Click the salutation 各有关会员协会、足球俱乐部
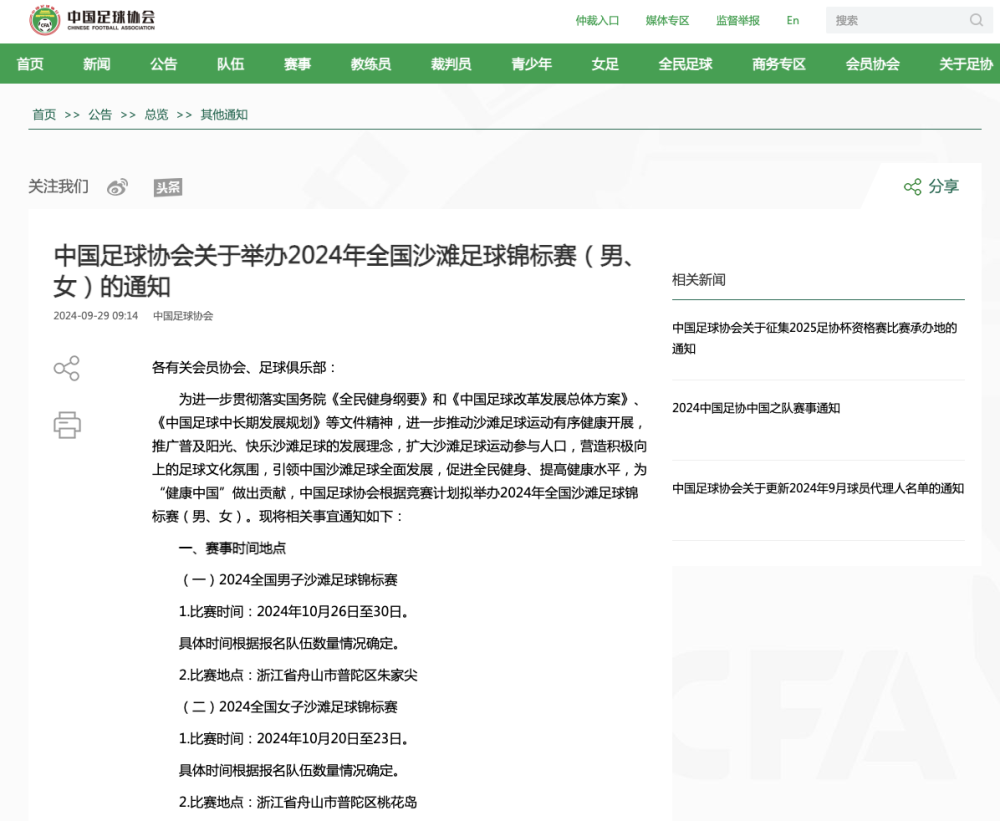This screenshot has height=821, width=1000. tap(244, 367)
